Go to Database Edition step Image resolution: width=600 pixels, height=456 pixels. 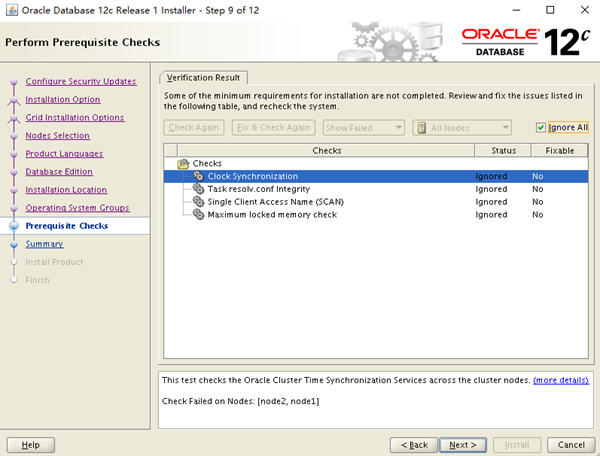point(59,172)
